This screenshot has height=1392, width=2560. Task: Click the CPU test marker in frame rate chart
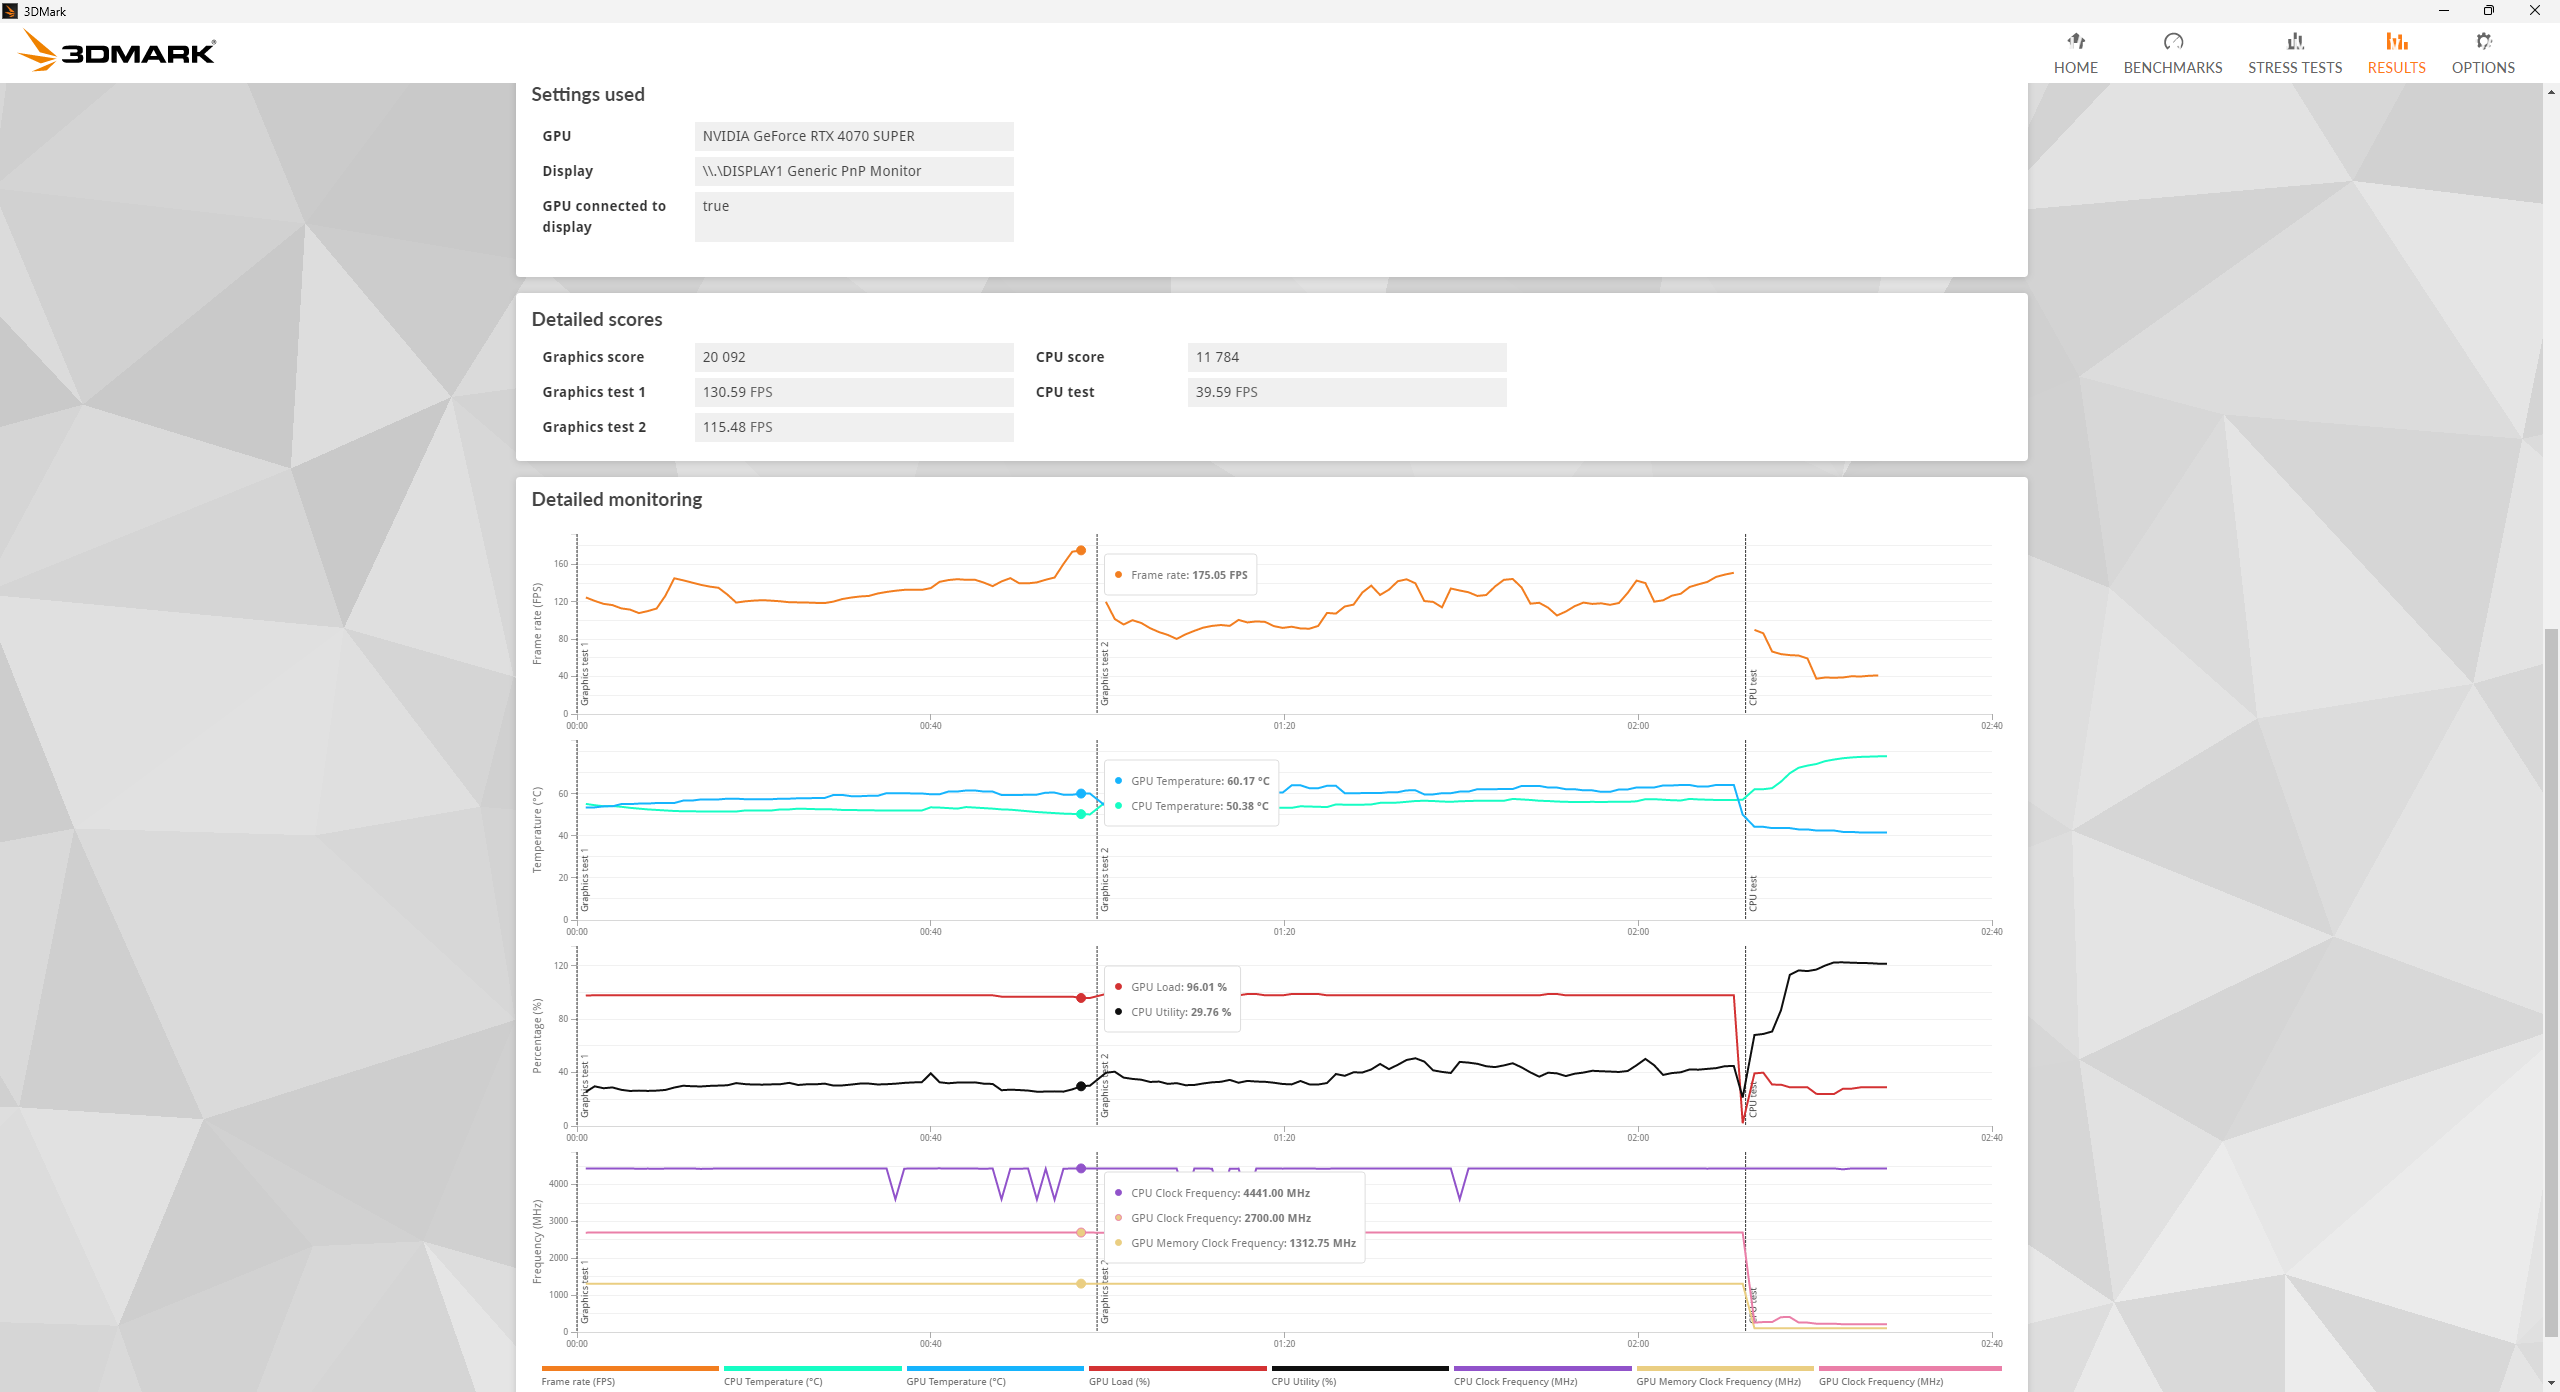(x=1753, y=688)
